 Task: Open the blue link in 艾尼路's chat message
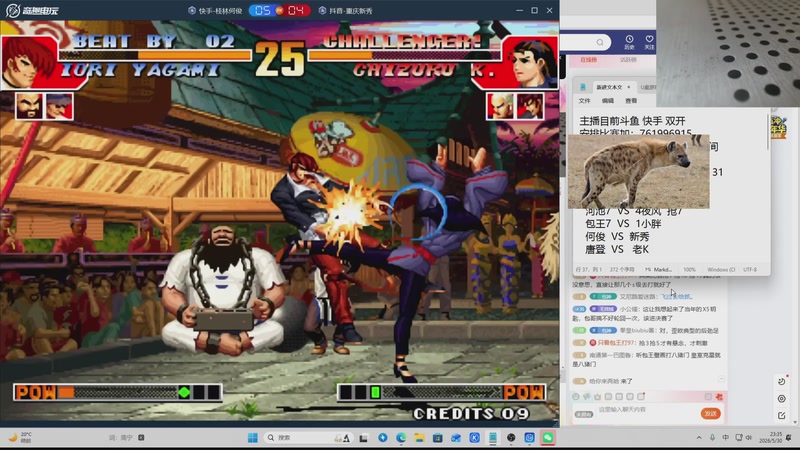tap(677, 296)
